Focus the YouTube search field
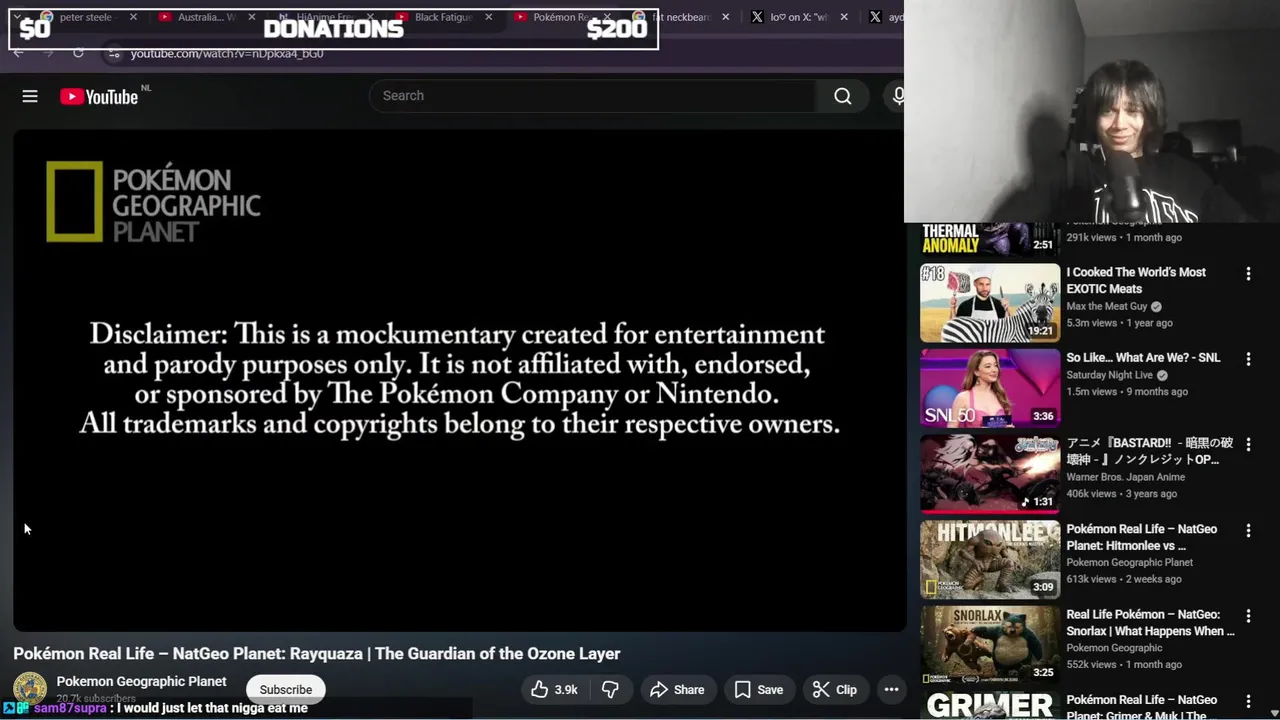This screenshot has width=1280, height=720. [x=593, y=96]
